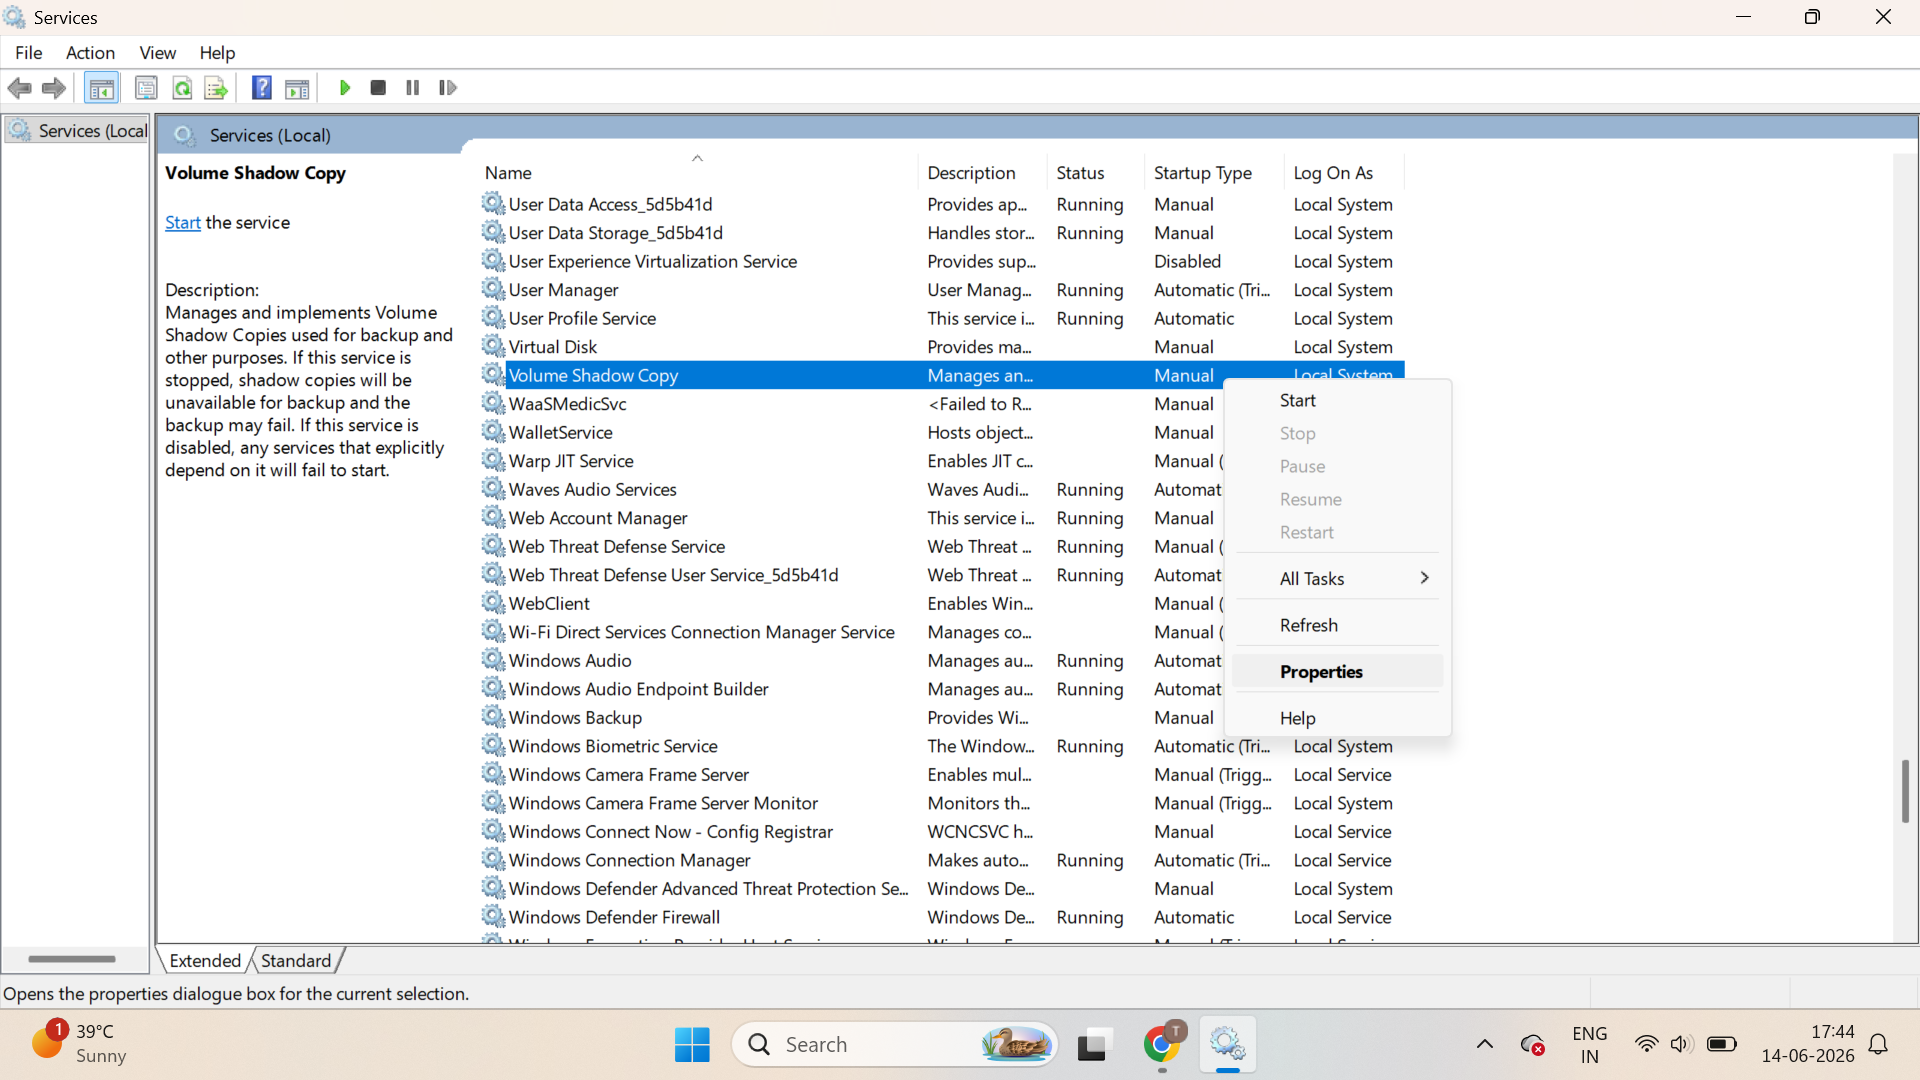Sort by the Log On As column header
Viewport: 1920px width, 1080px height.
(x=1344, y=172)
